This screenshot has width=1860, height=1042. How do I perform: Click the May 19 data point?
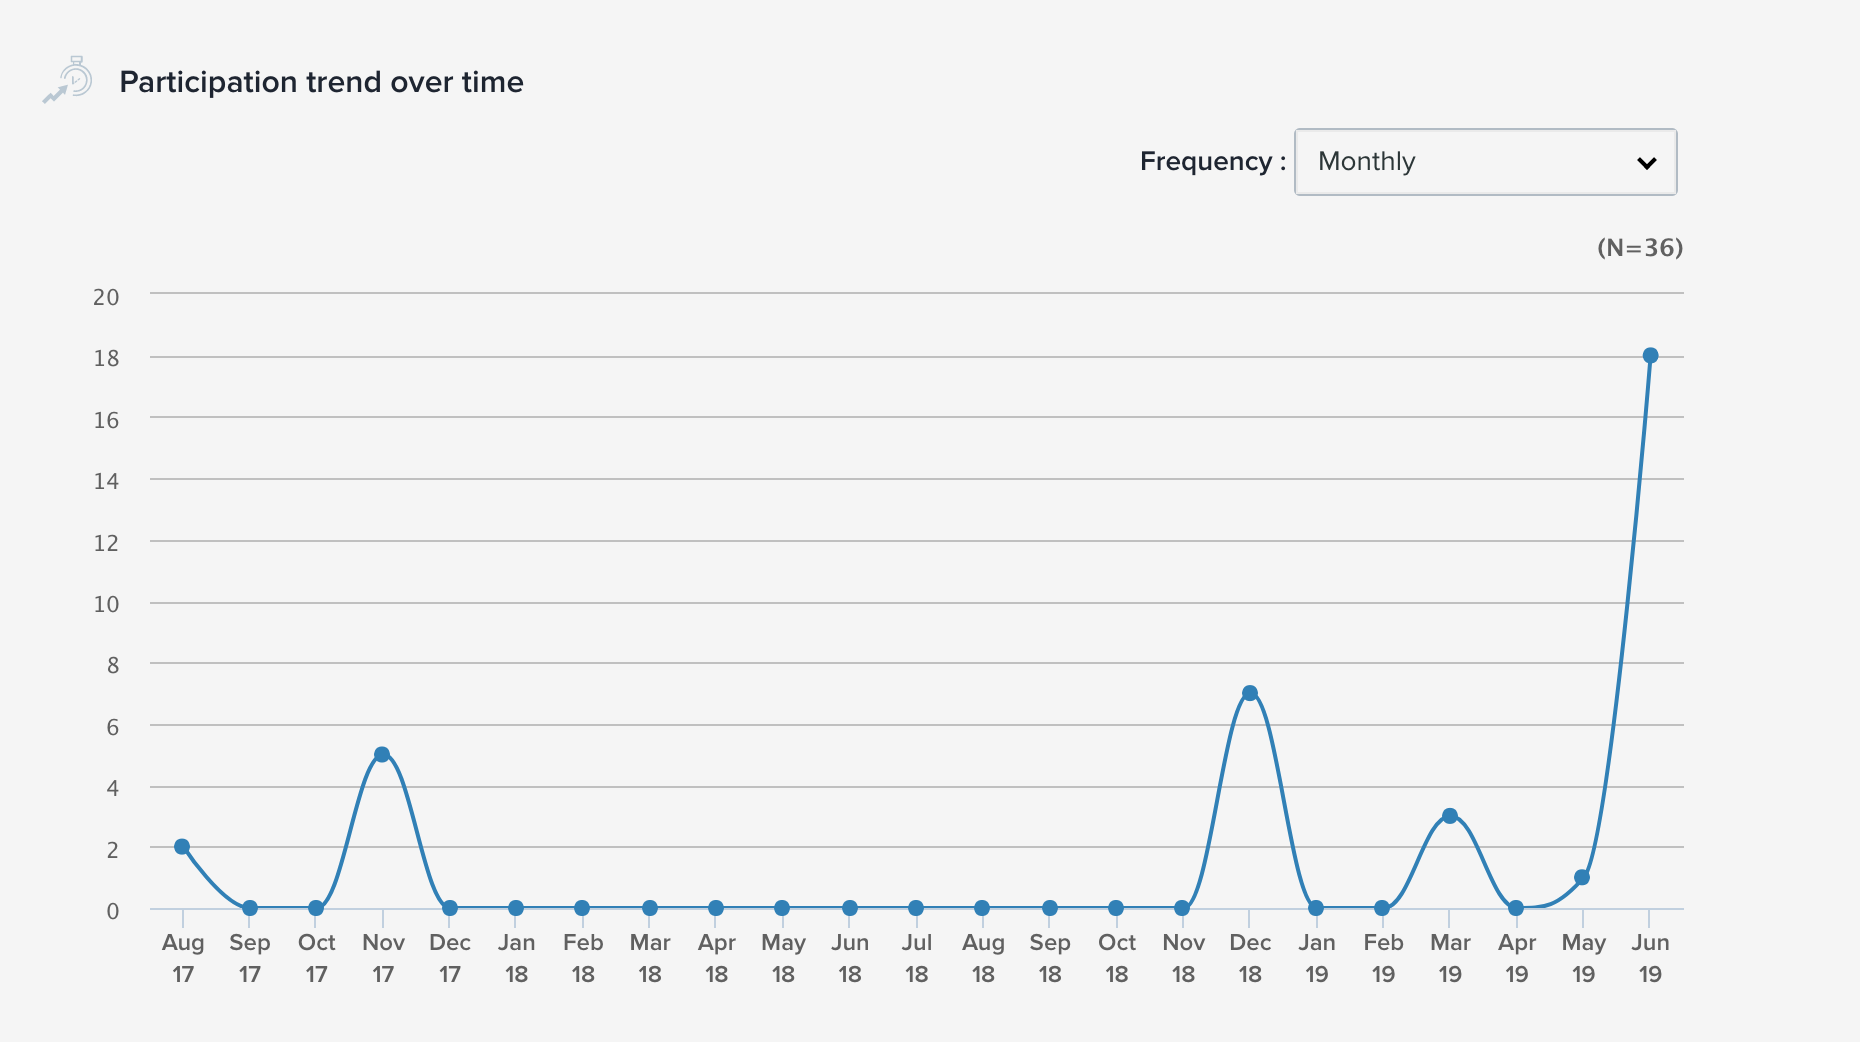coord(1582,878)
